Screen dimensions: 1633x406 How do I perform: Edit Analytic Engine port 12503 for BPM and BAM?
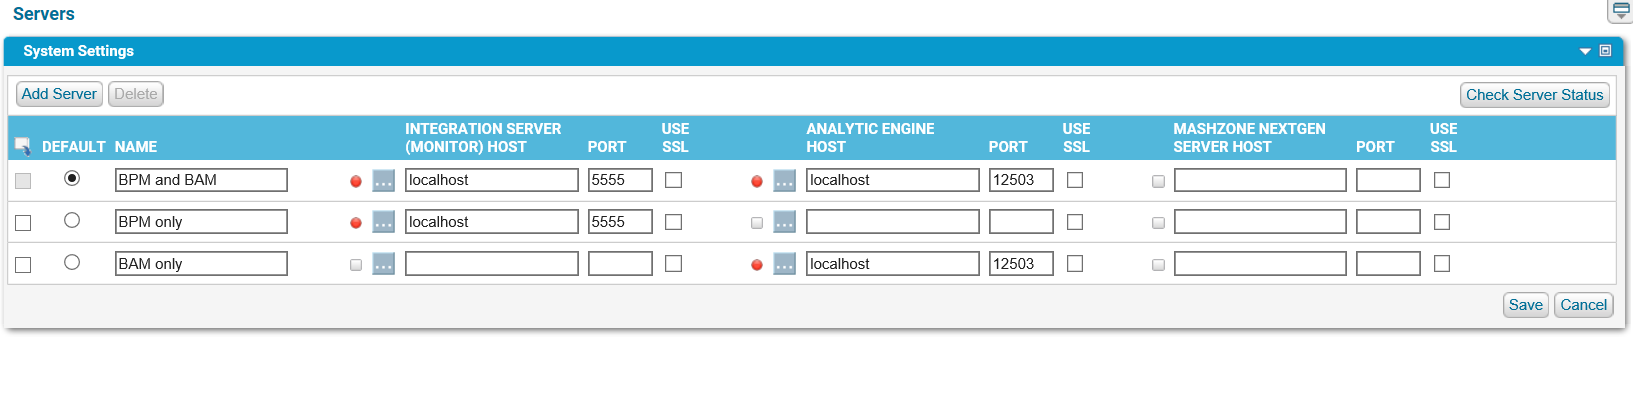tap(1021, 180)
